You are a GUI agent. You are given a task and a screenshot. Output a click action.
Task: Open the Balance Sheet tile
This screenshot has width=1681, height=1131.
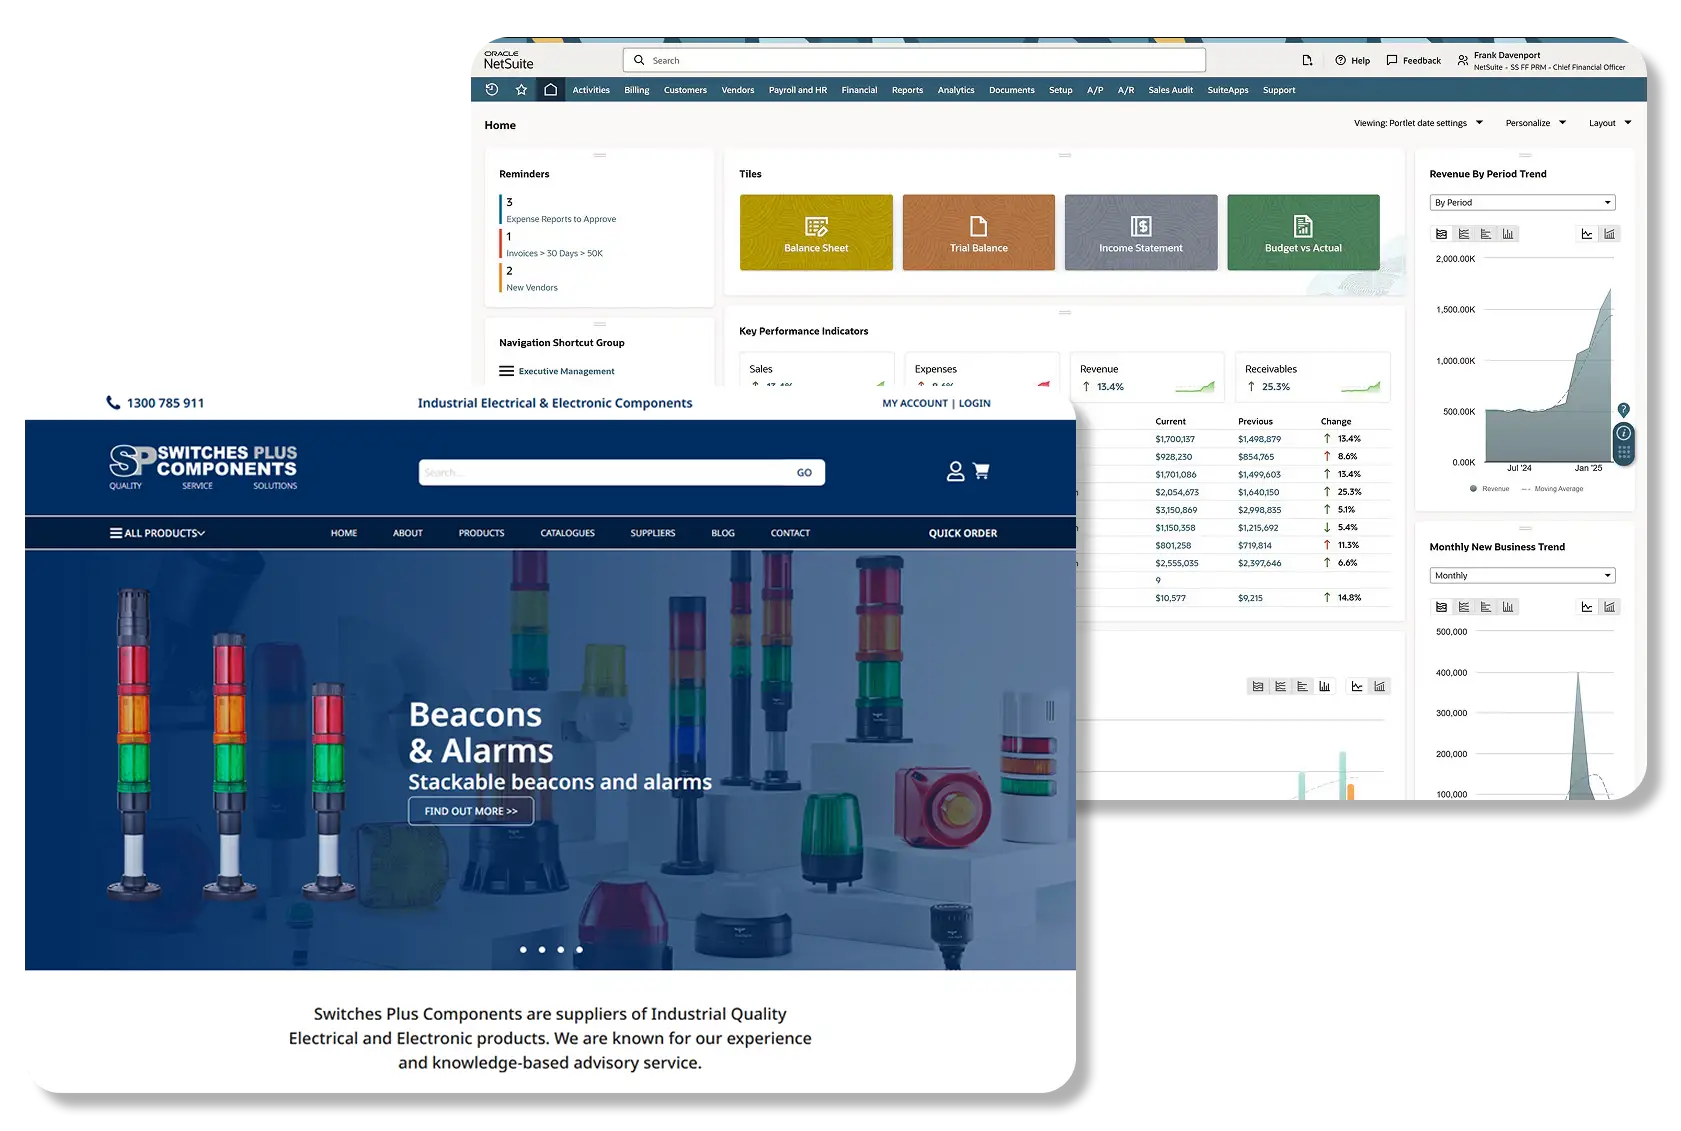click(816, 232)
